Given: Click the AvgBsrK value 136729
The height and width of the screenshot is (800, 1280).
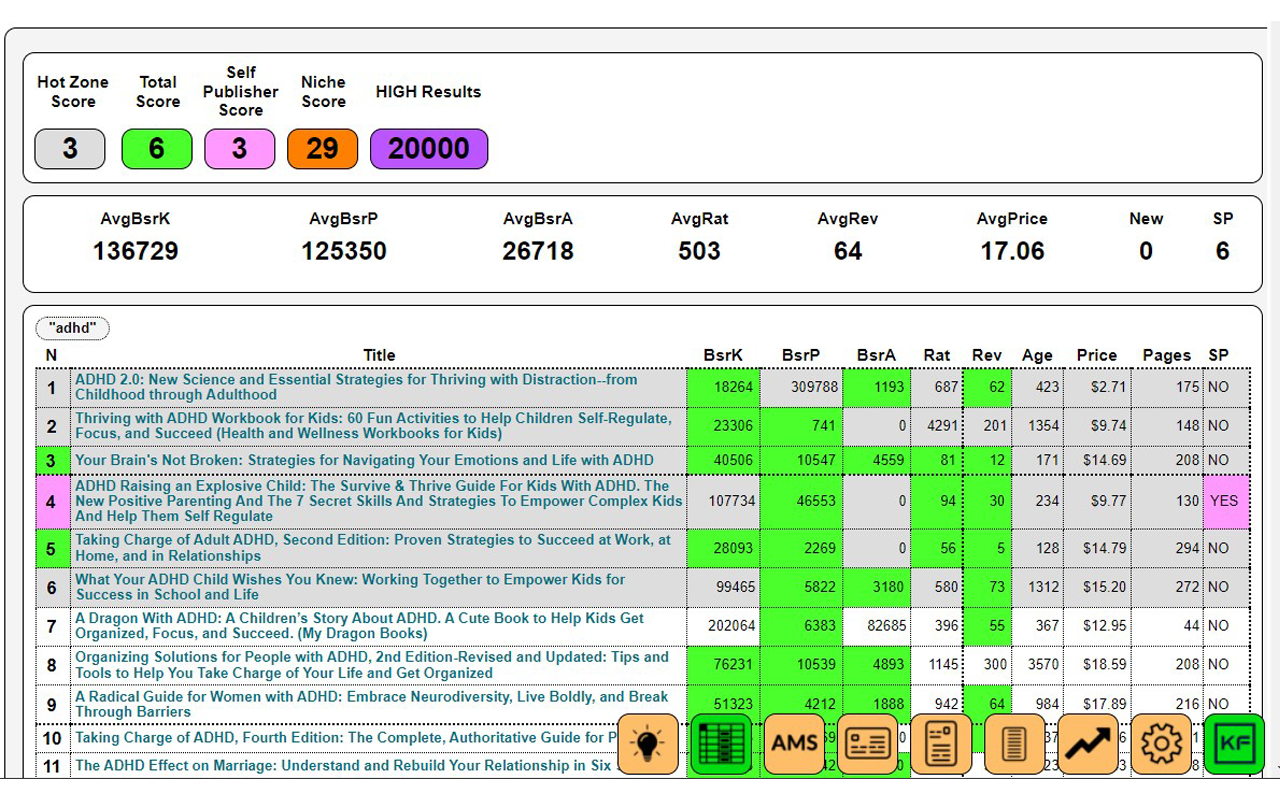Looking at the screenshot, I should (136, 251).
